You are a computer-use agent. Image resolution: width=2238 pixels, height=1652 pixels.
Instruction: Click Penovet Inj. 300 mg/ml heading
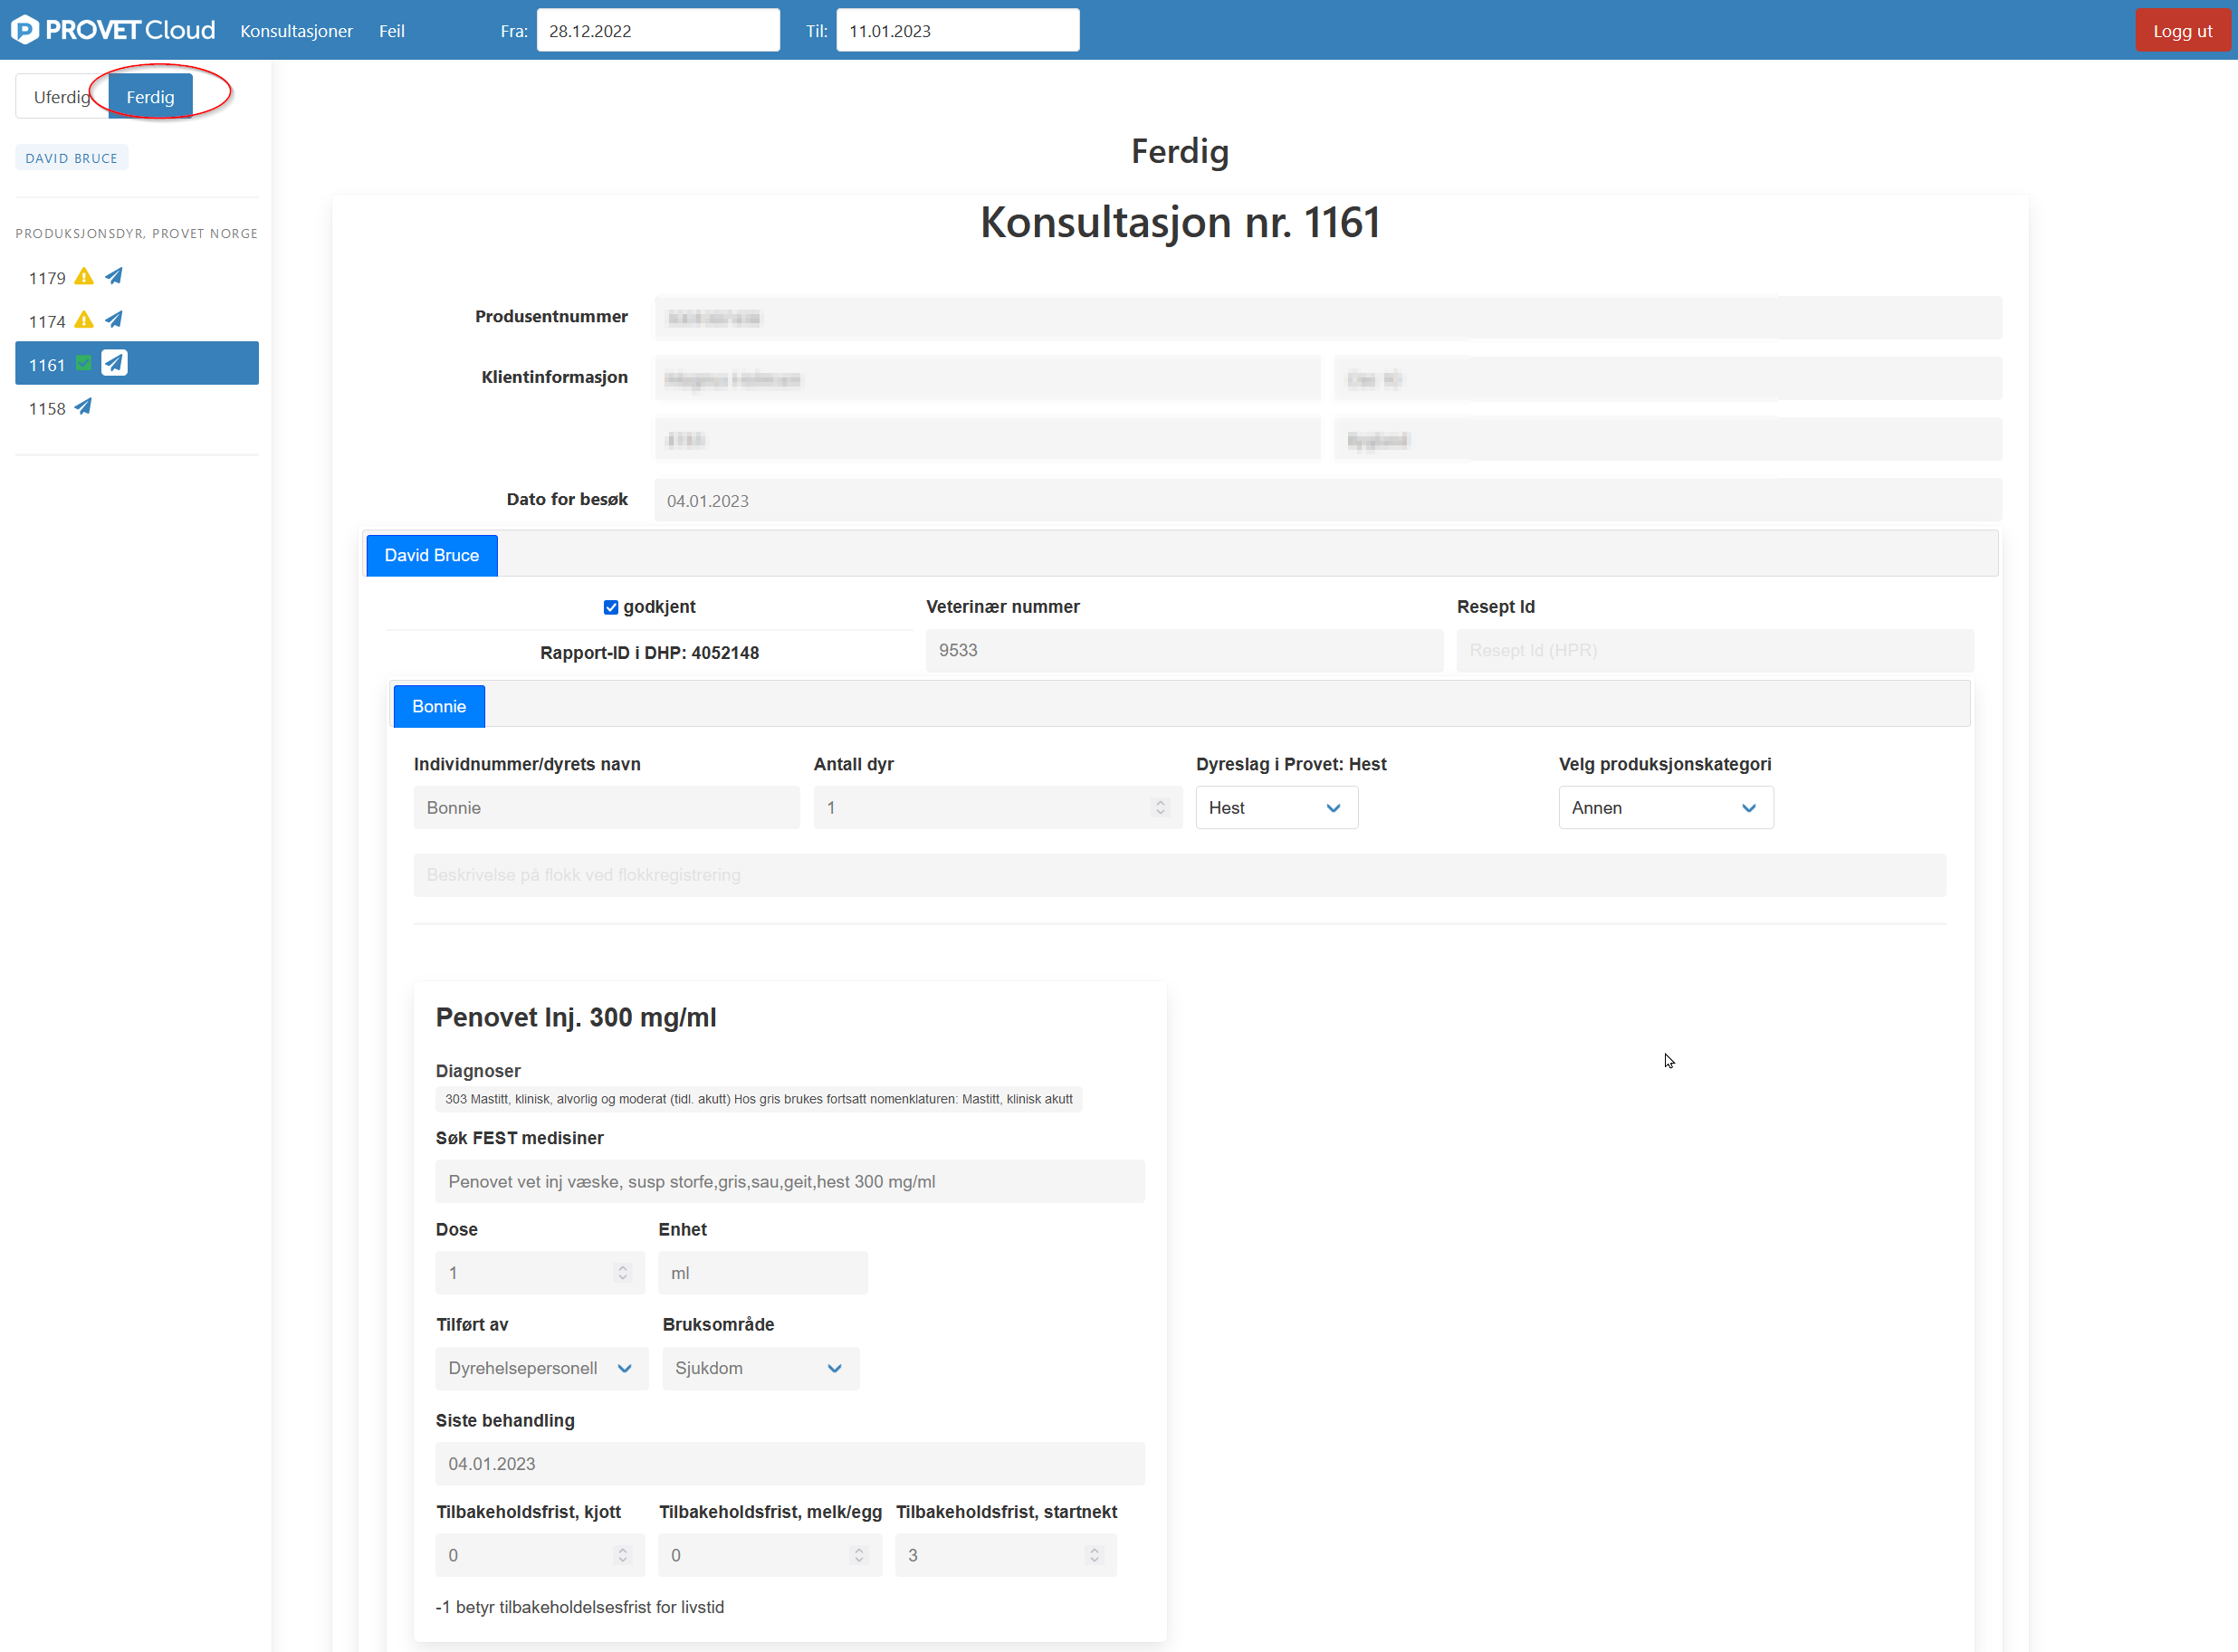coord(576,1017)
